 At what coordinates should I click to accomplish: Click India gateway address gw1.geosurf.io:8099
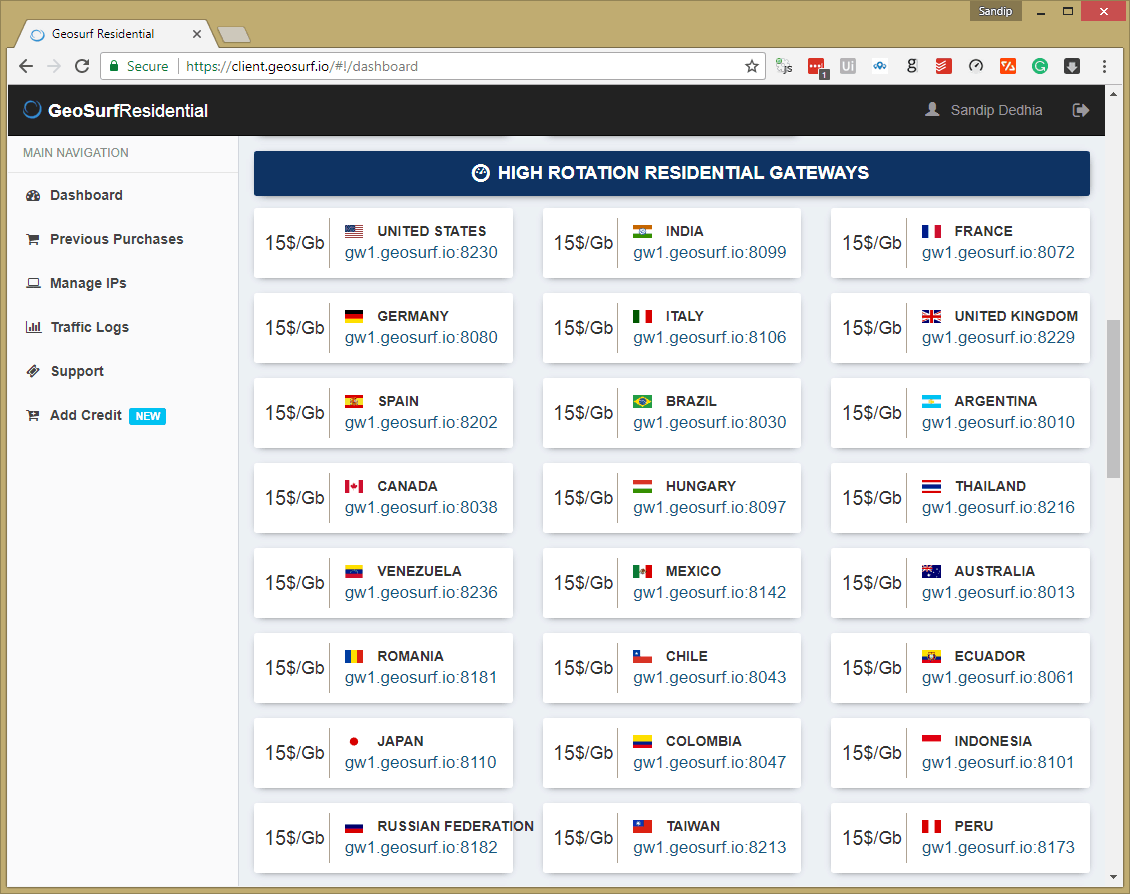pos(710,253)
